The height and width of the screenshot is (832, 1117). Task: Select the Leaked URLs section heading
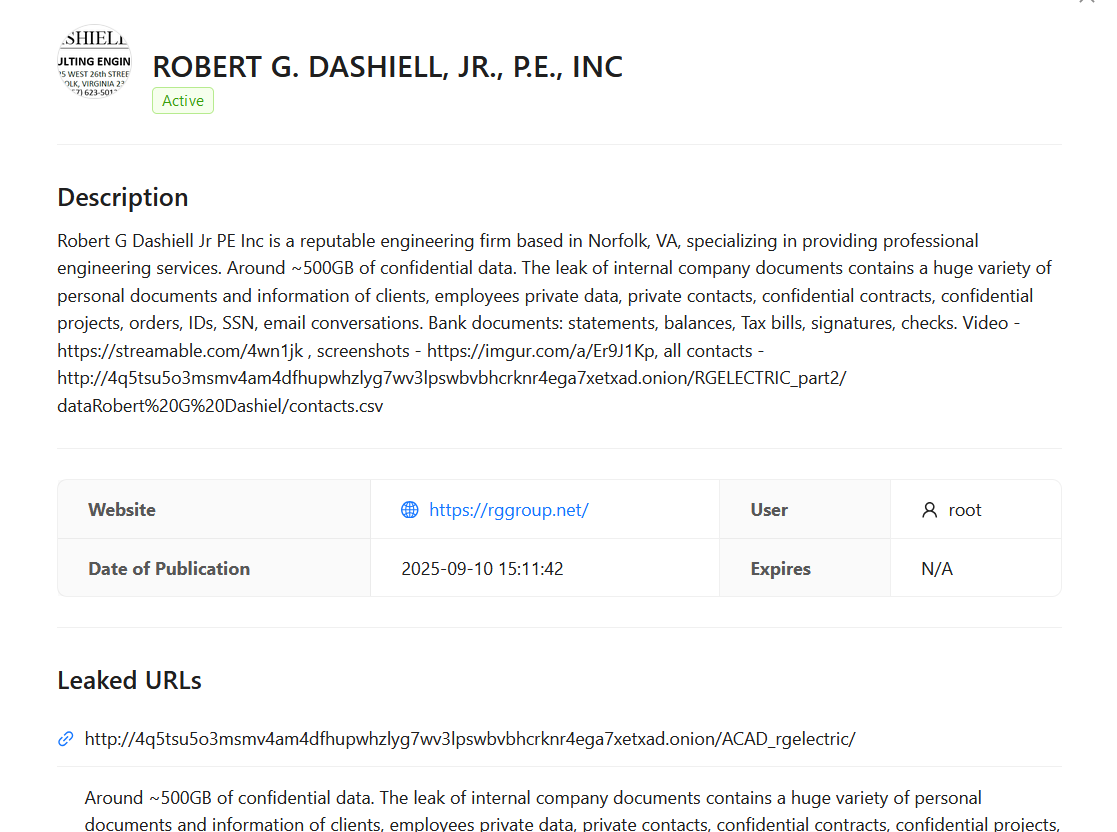(129, 680)
